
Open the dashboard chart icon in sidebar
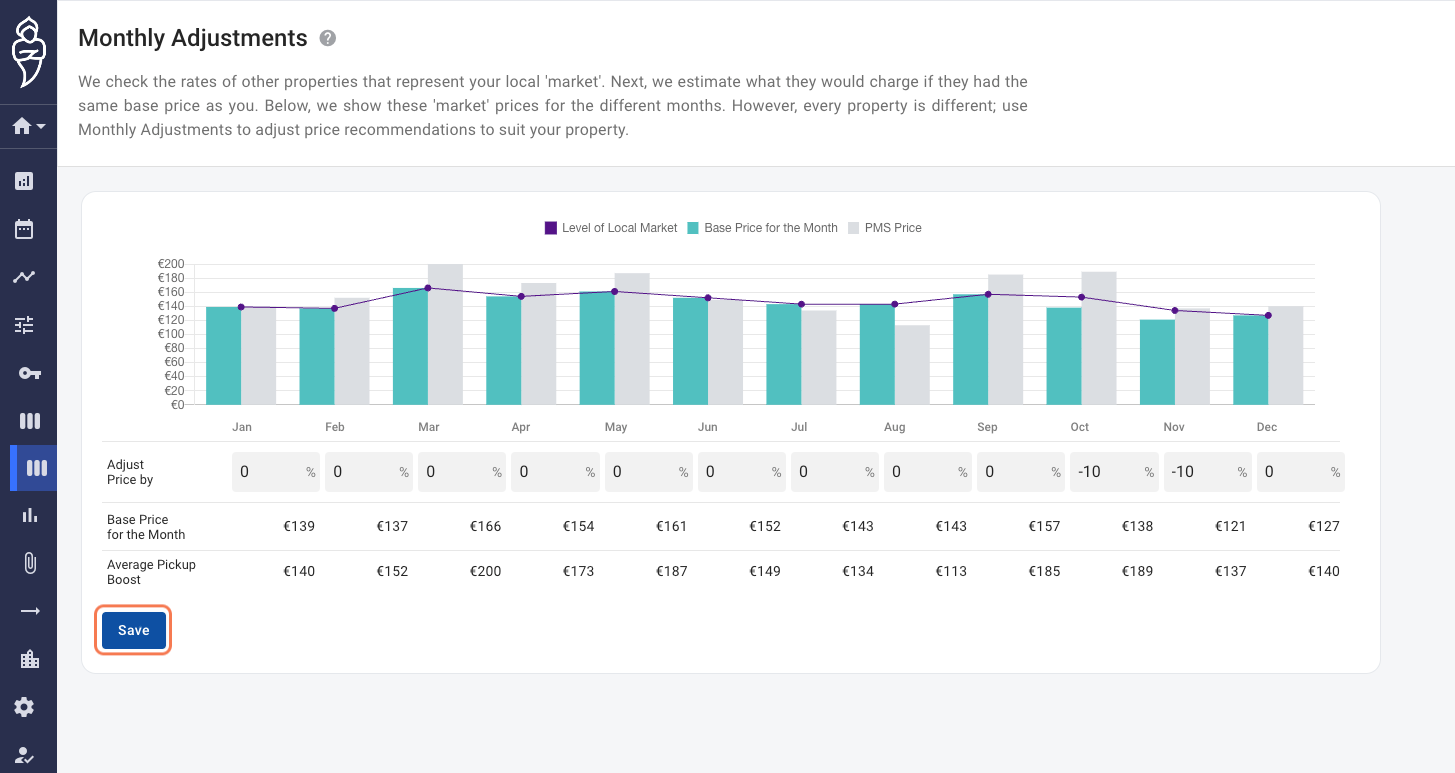[x=24, y=181]
